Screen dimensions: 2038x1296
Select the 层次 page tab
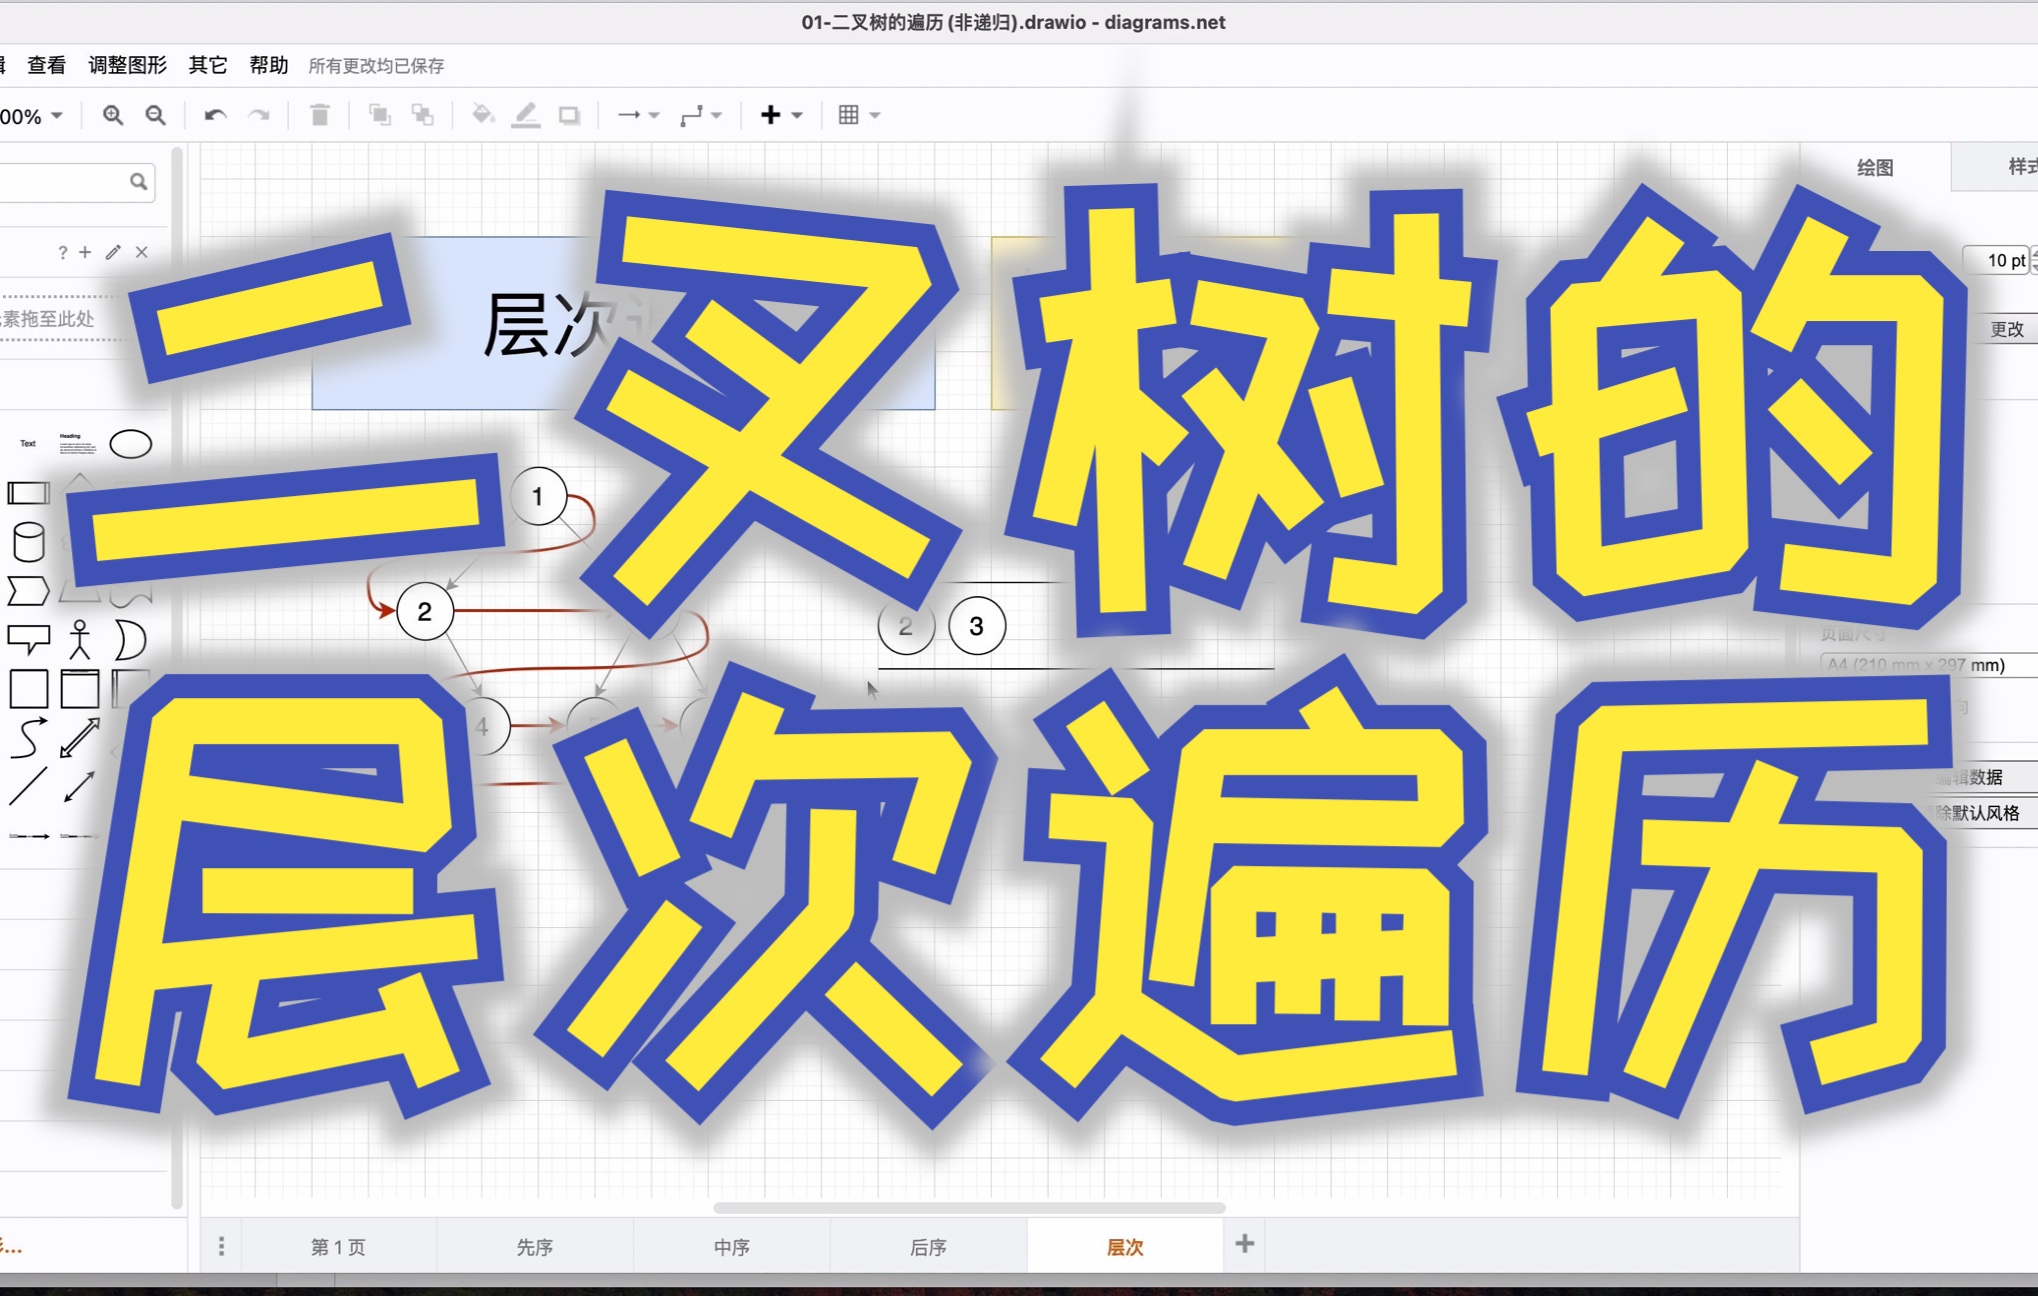1125,1247
